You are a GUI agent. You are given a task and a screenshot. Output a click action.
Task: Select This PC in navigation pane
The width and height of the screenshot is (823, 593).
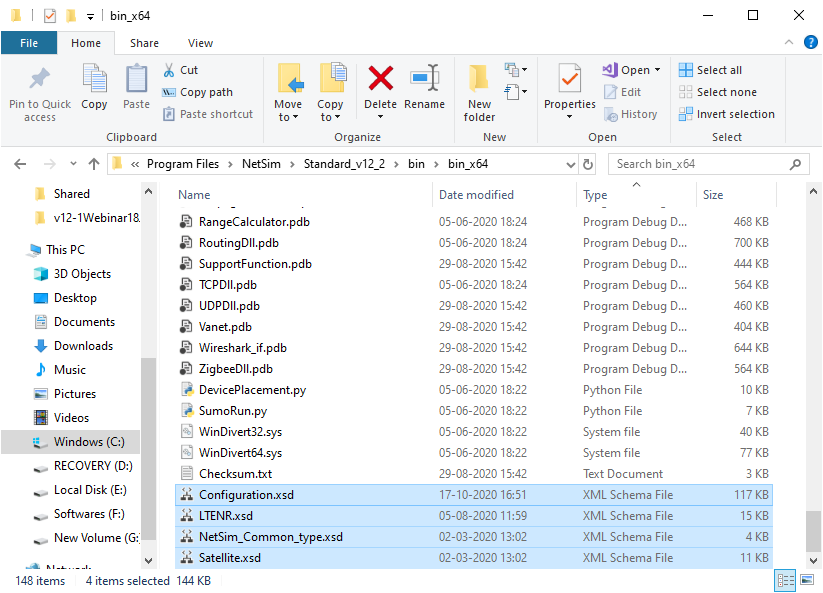coord(65,250)
